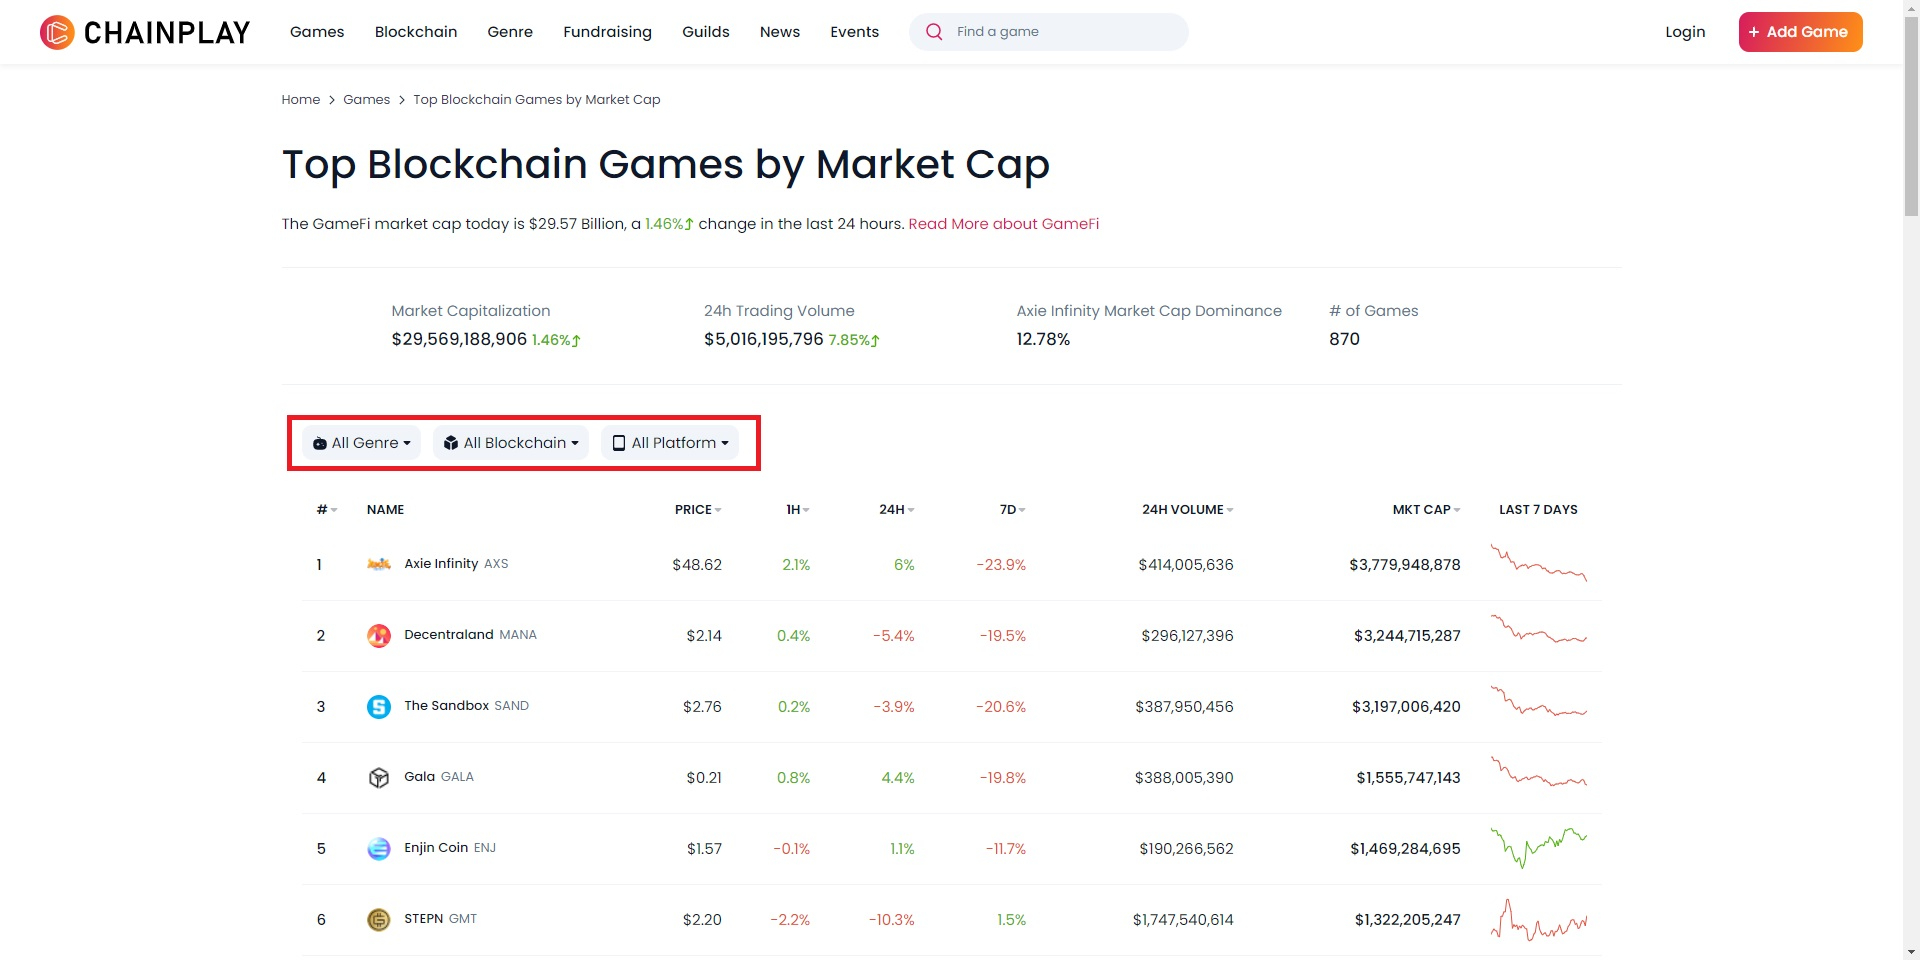Sort table by 24H VOLUME column
Image resolution: width=1920 pixels, height=960 pixels.
(x=1188, y=510)
